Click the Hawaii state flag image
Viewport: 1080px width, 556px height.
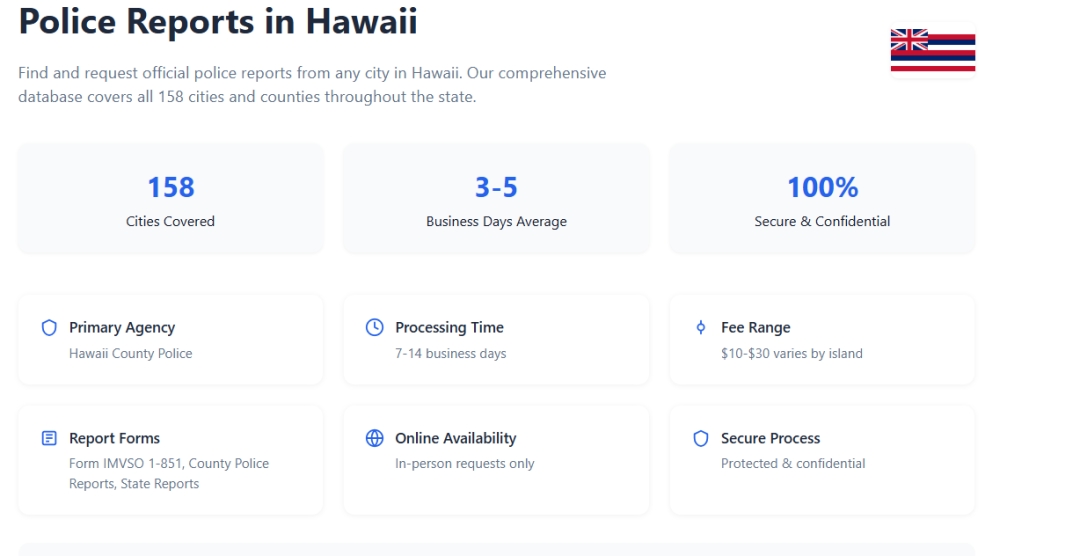click(932, 50)
